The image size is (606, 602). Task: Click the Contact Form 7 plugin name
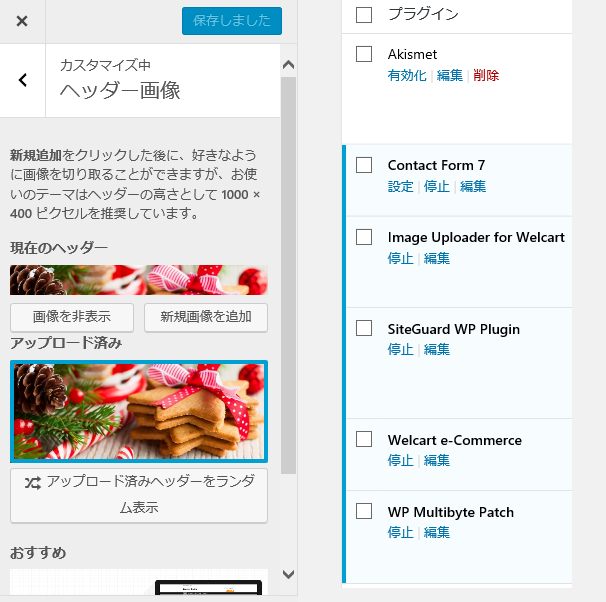436,165
